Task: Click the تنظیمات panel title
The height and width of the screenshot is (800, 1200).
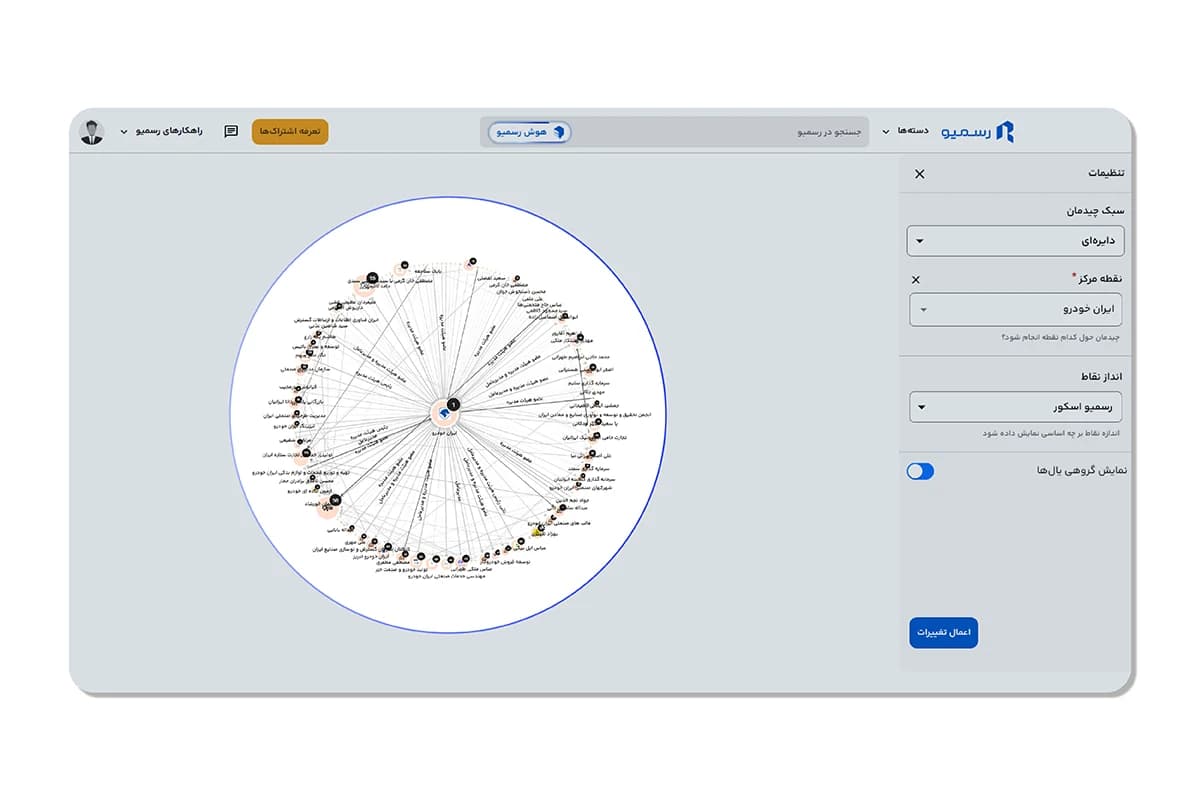Action: [x=1106, y=173]
